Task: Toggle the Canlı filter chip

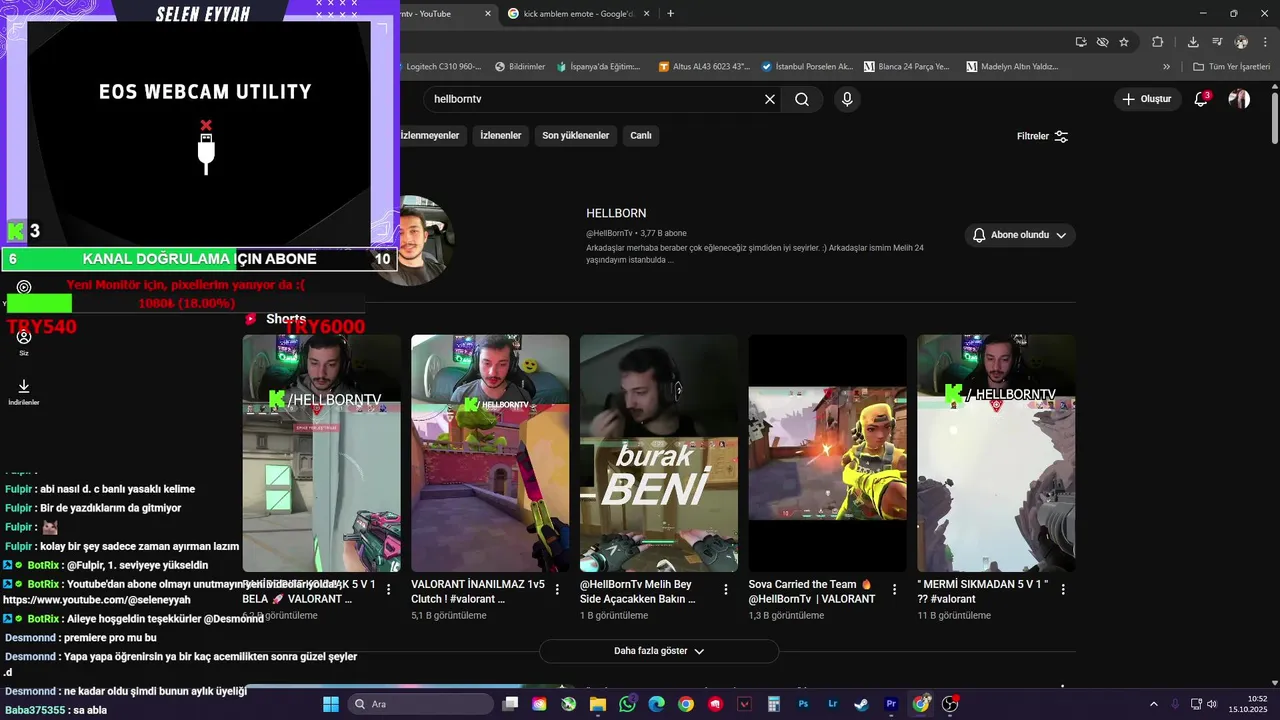Action: pos(640,136)
